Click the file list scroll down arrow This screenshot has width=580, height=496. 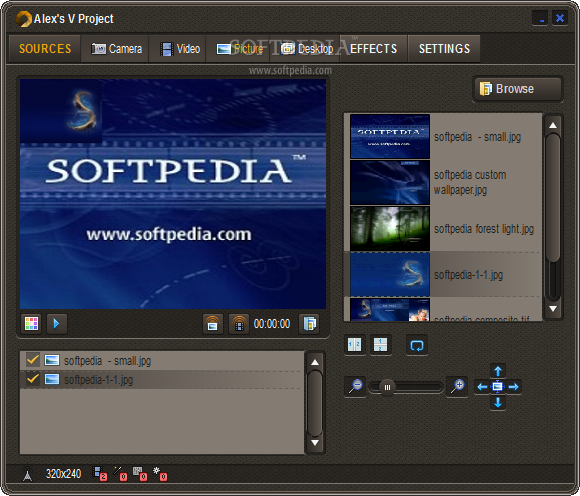pos(553,308)
